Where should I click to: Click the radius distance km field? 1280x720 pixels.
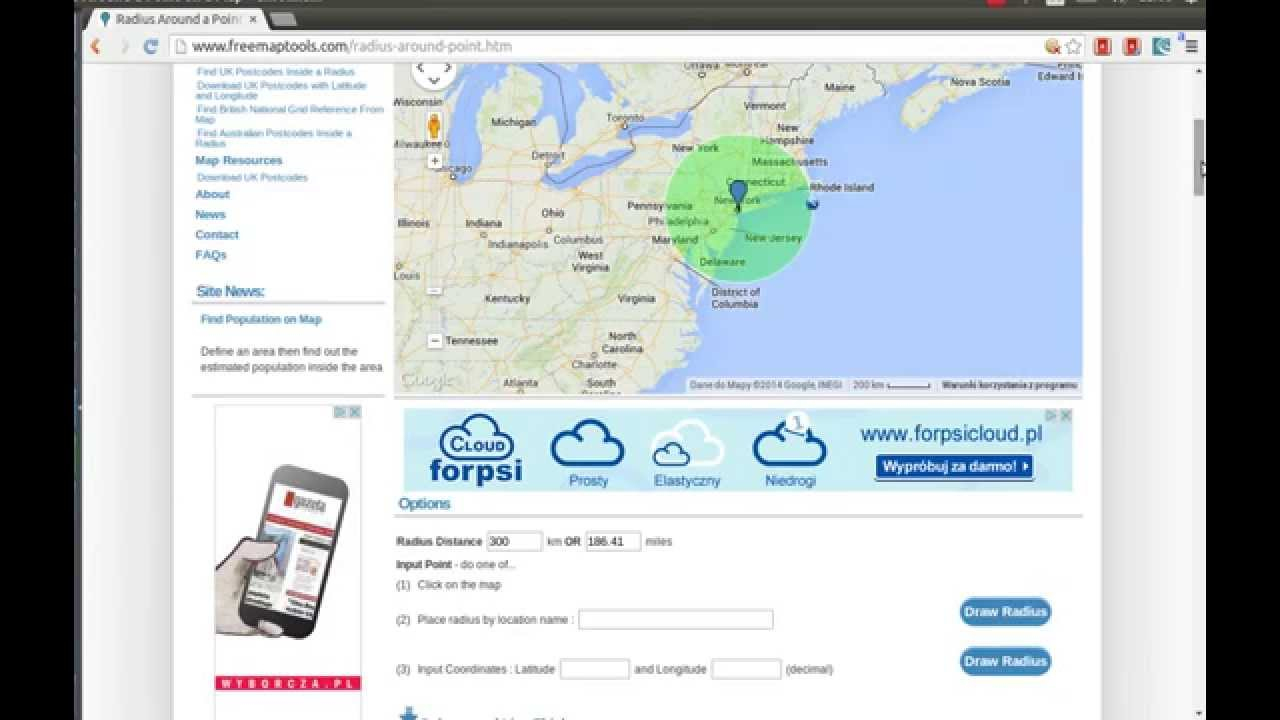[x=514, y=541]
